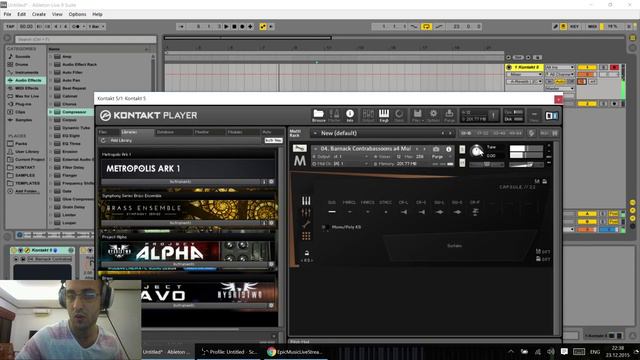Screen dimensions: 640x360
Task: Click Ableton Play transport button
Action: pyautogui.click(x=226, y=27)
